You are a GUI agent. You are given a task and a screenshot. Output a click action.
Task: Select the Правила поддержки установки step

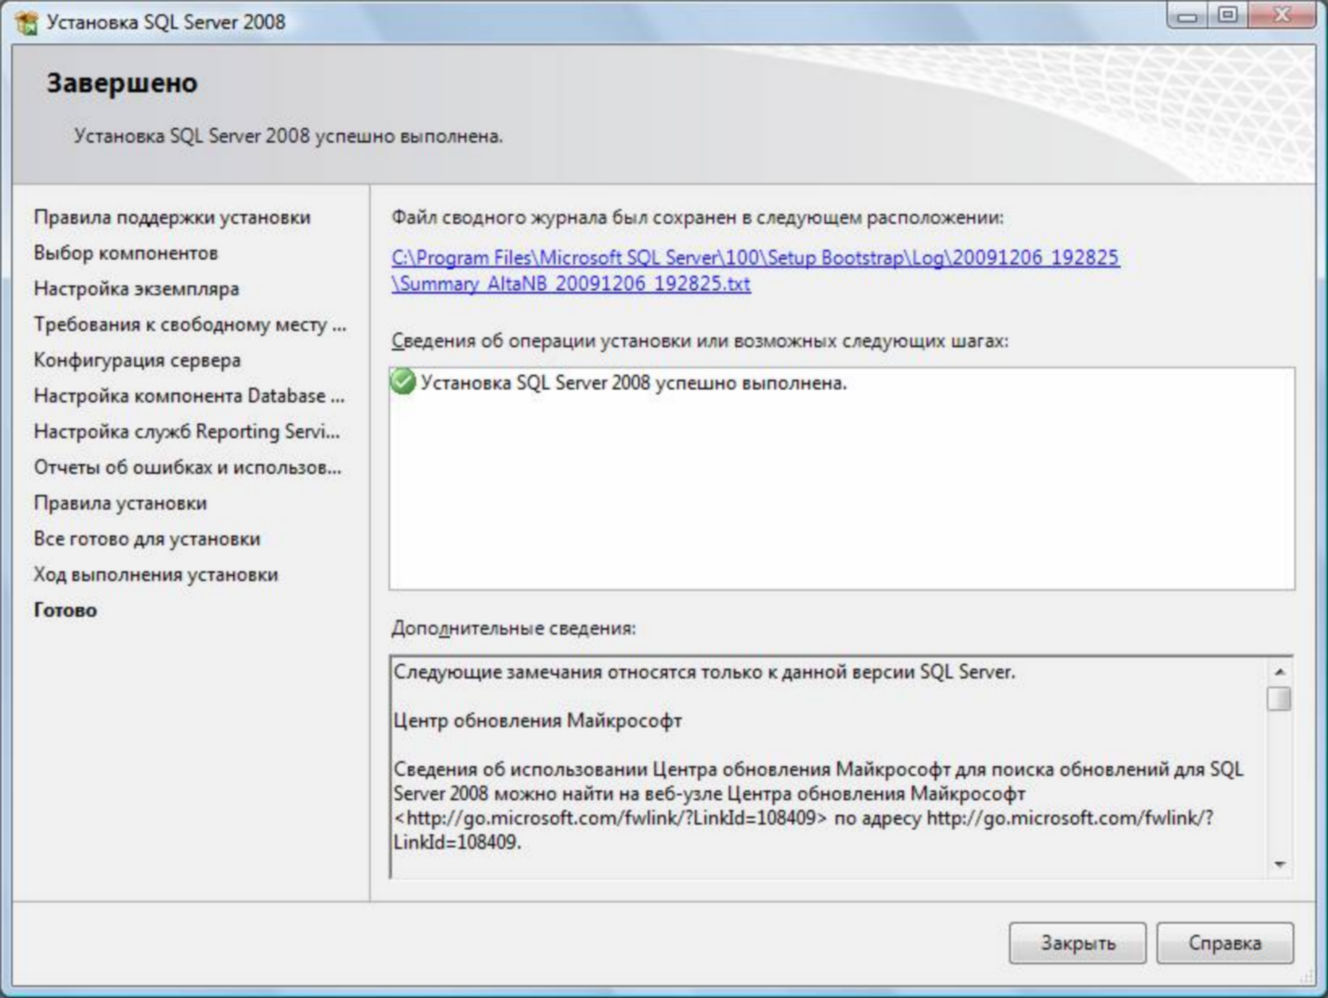(x=172, y=217)
